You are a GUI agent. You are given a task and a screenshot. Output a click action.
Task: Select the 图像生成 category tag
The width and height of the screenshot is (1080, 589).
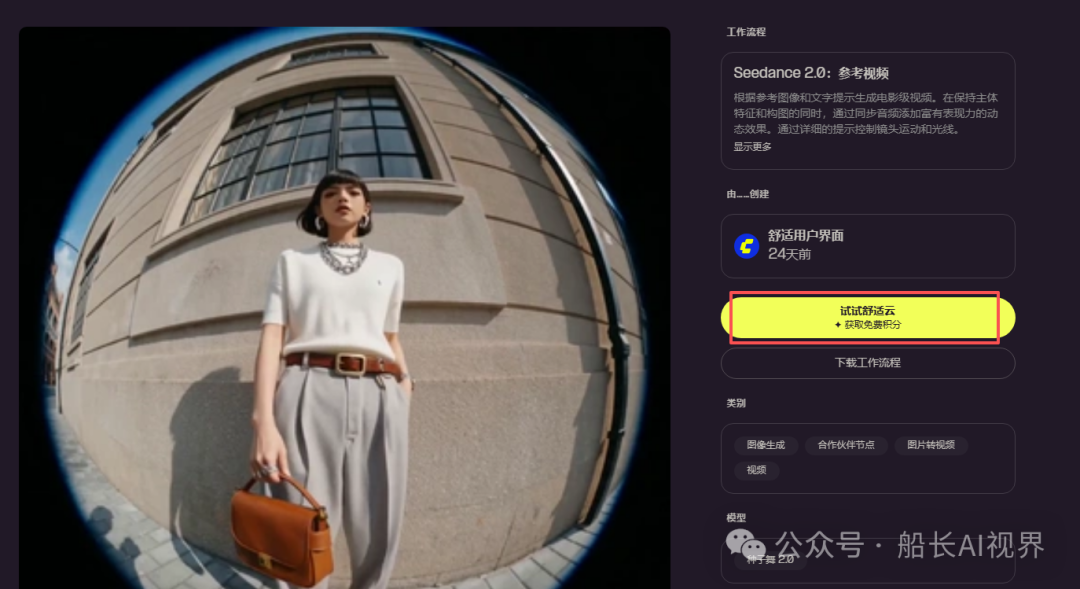[766, 445]
